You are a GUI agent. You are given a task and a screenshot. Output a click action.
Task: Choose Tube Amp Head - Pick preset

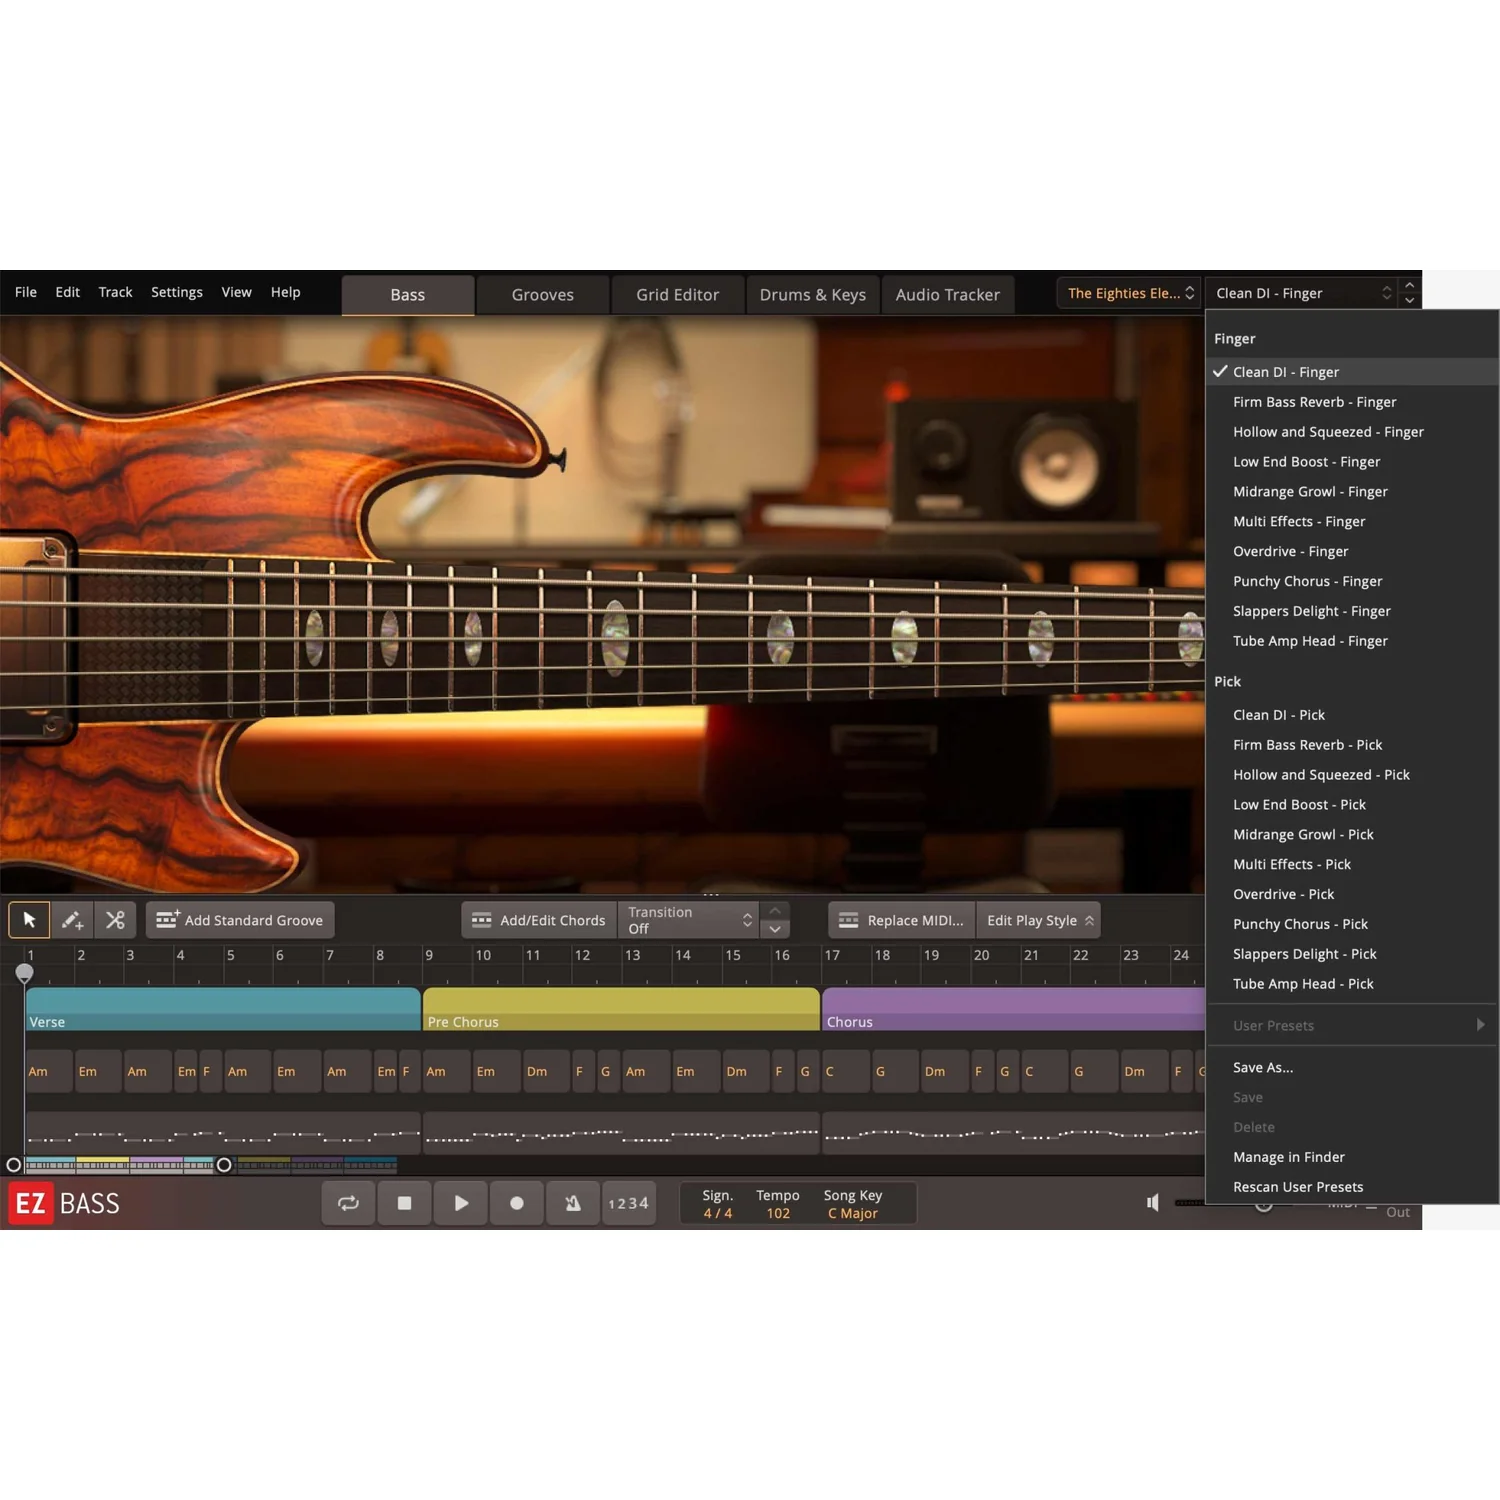tap(1352, 984)
